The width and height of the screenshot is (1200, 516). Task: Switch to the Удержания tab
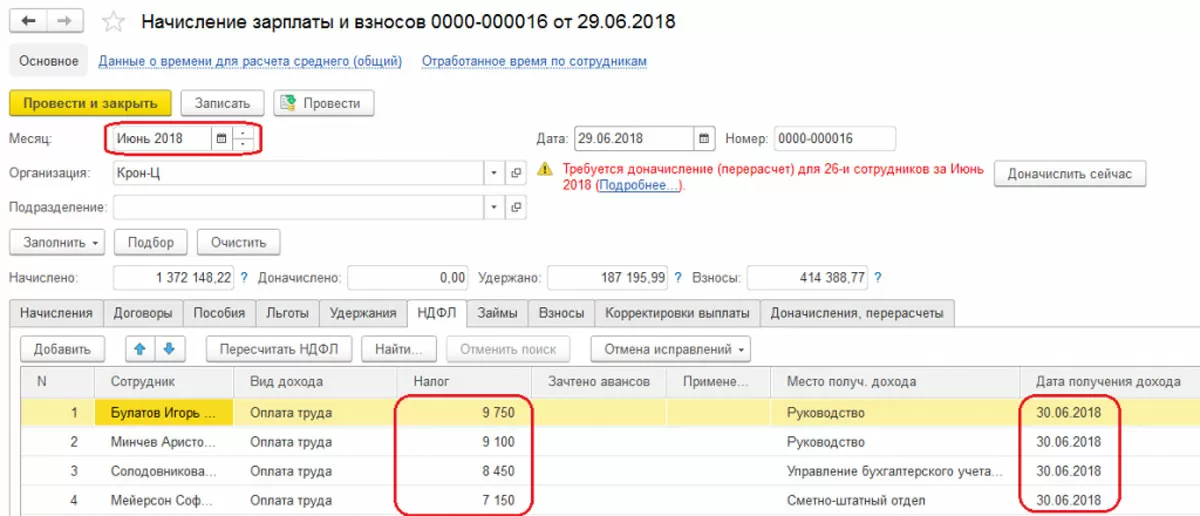[364, 313]
